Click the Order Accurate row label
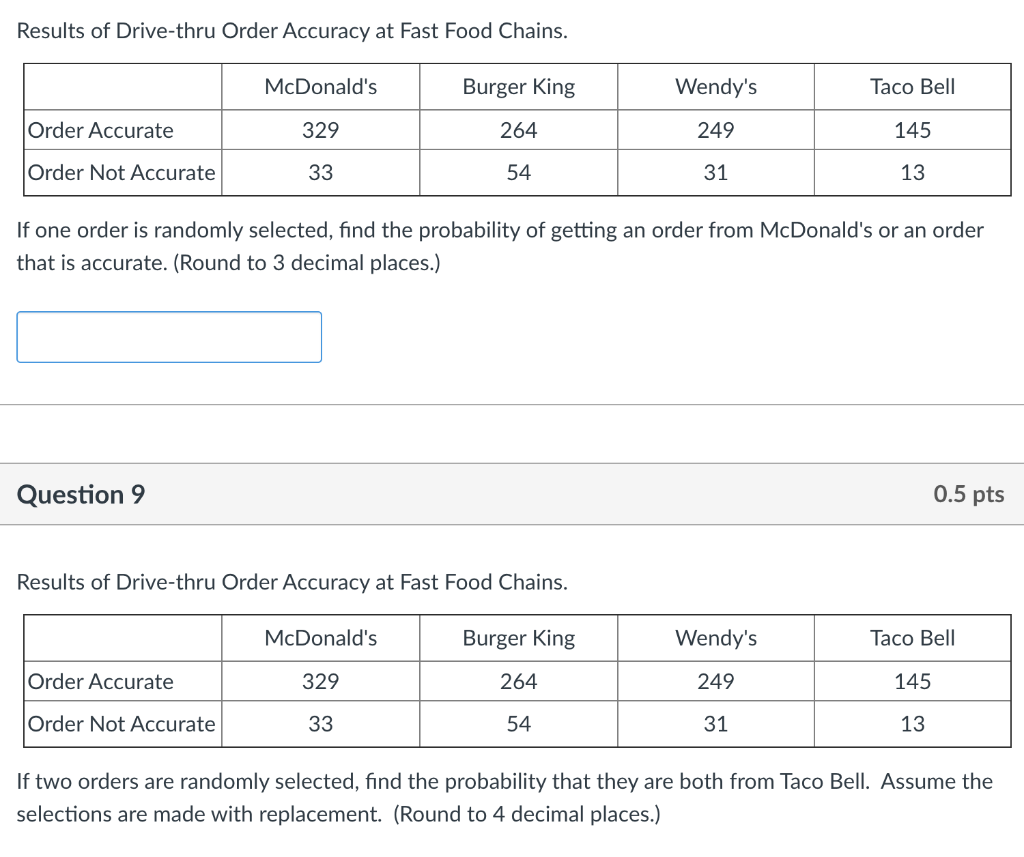 (x=100, y=130)
